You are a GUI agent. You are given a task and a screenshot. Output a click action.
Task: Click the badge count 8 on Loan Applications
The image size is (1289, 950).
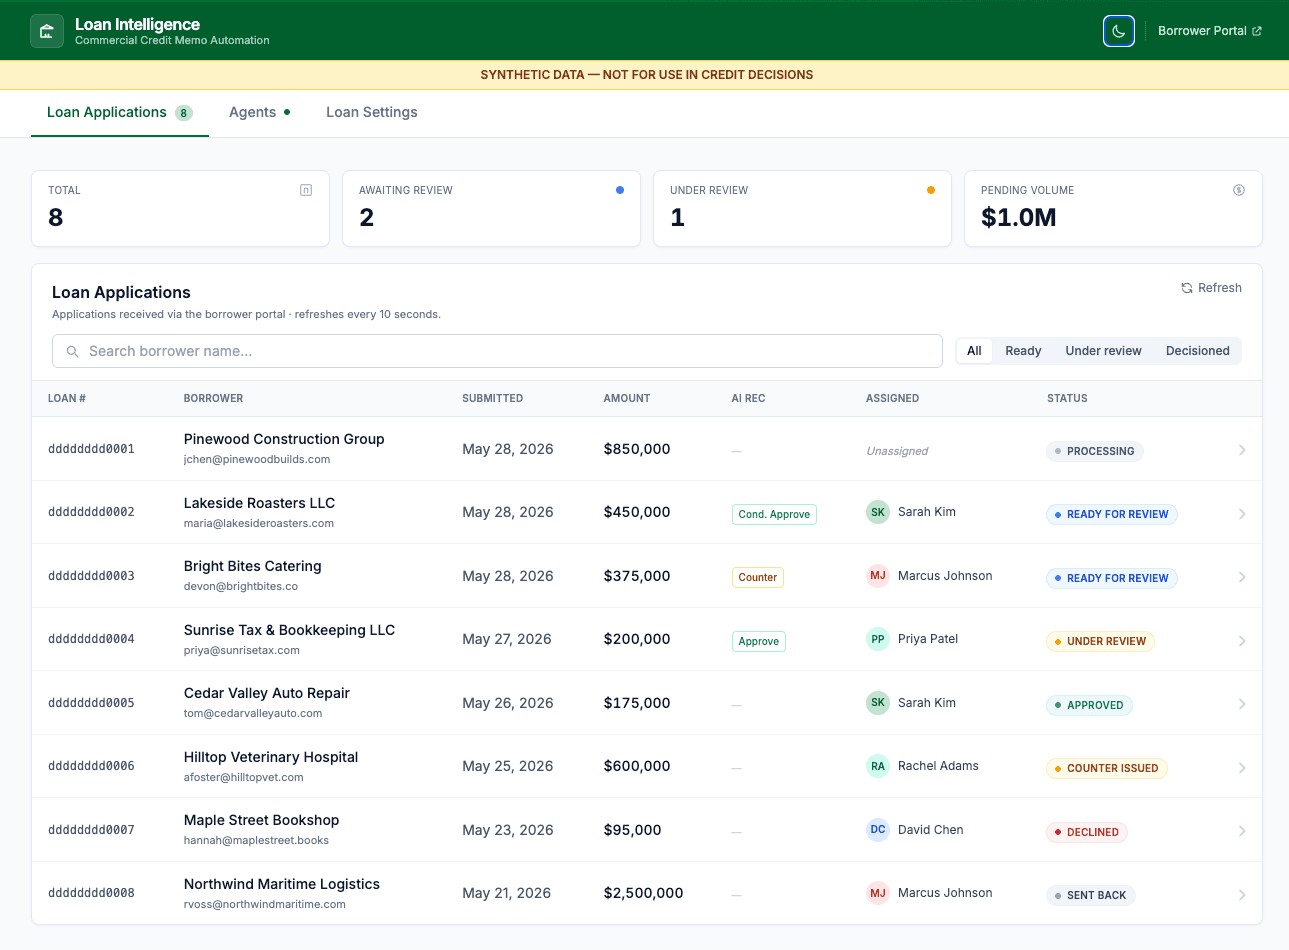184,113
